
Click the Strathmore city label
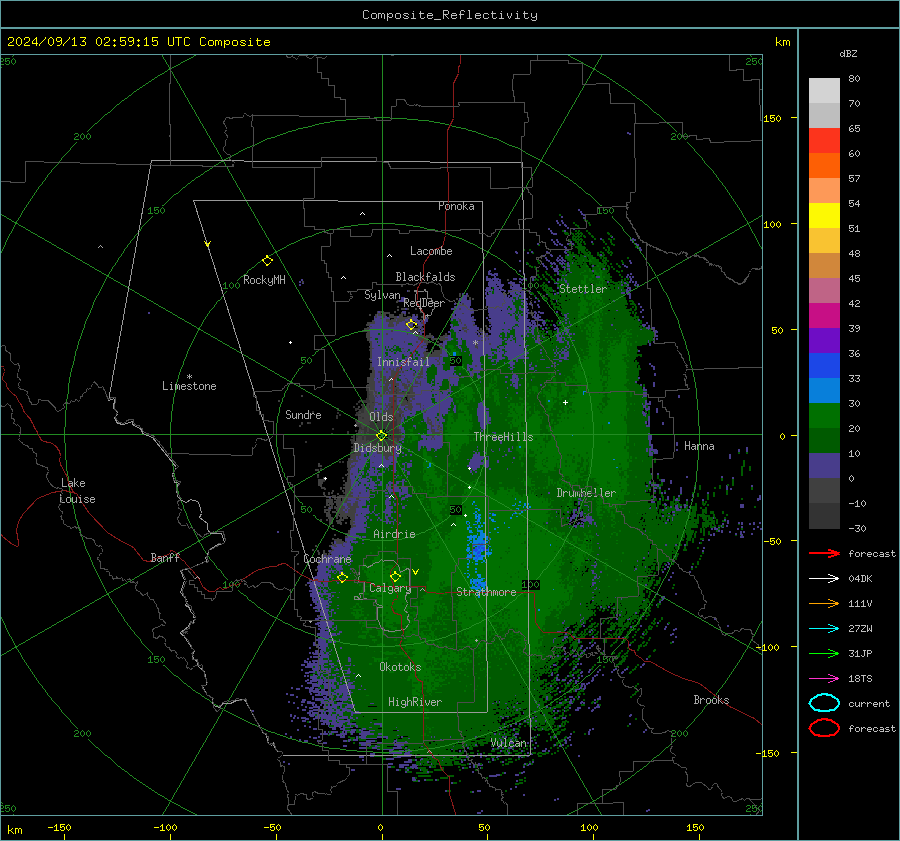pos(486,592)
